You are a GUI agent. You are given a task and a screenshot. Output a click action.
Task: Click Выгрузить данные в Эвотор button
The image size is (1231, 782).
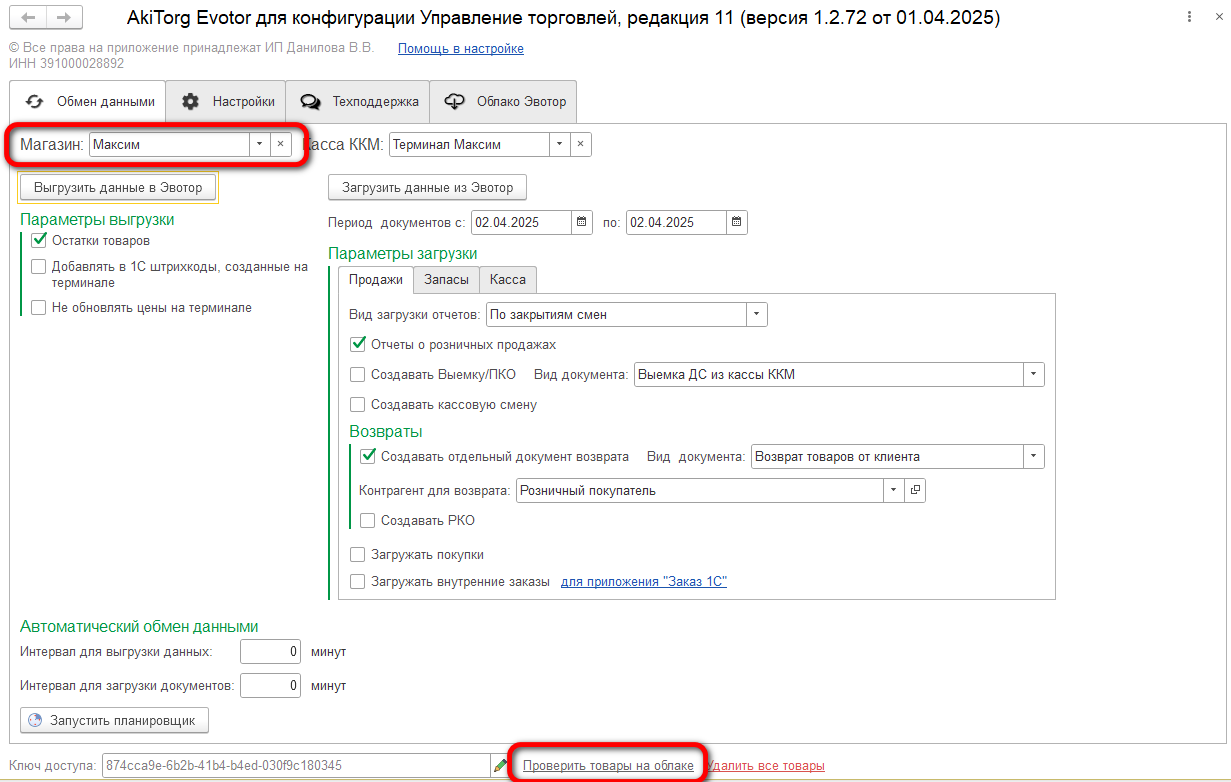118,187
